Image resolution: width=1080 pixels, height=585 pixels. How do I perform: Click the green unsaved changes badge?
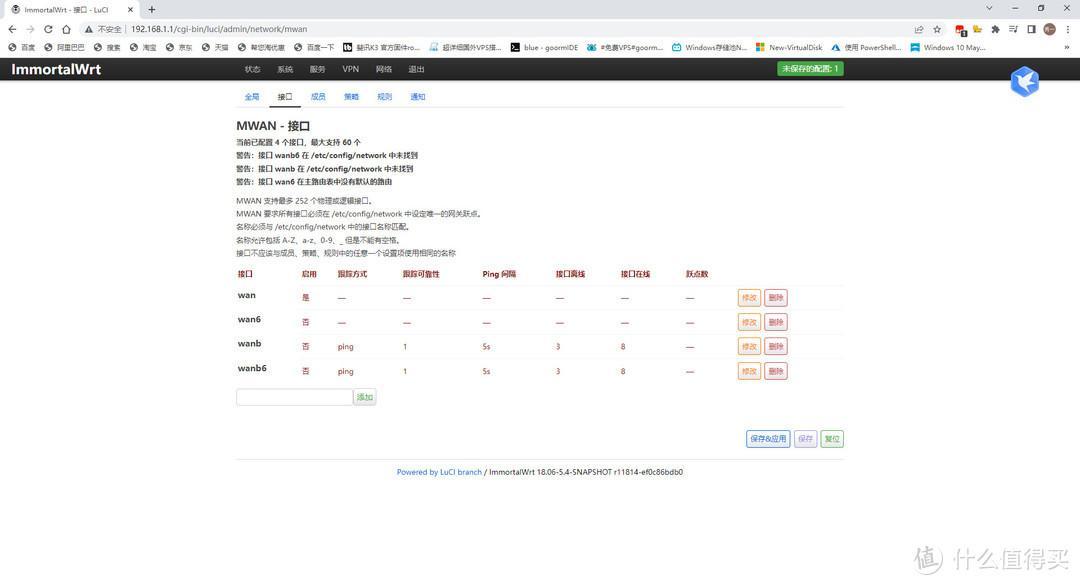810,69
